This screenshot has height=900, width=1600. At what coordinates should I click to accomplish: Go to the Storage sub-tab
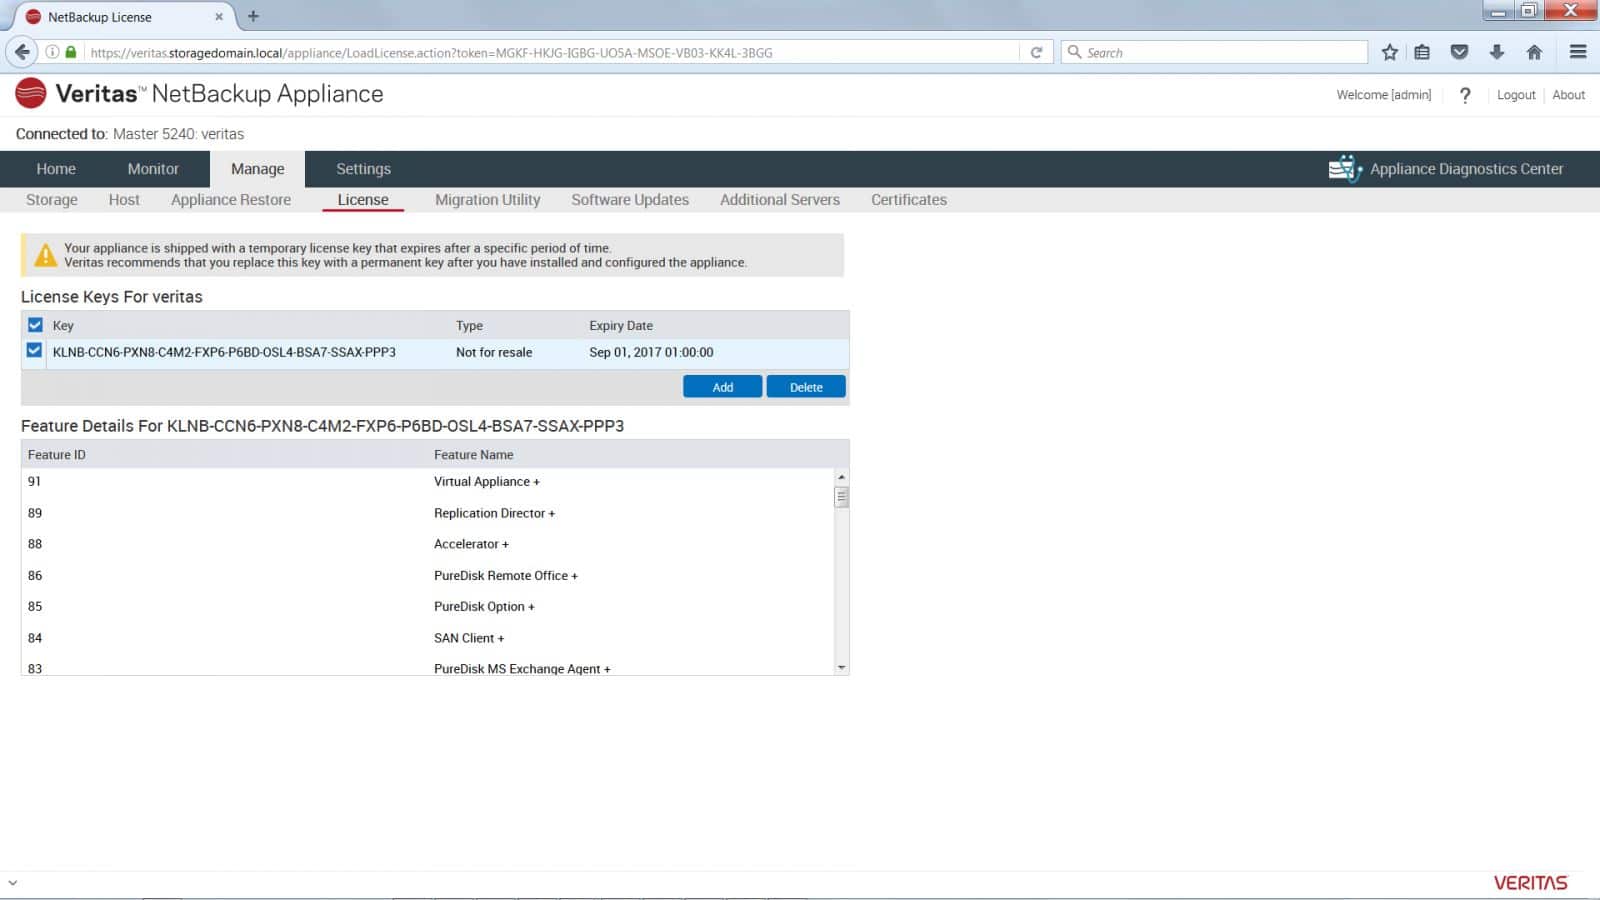click(x=52, y=200)
